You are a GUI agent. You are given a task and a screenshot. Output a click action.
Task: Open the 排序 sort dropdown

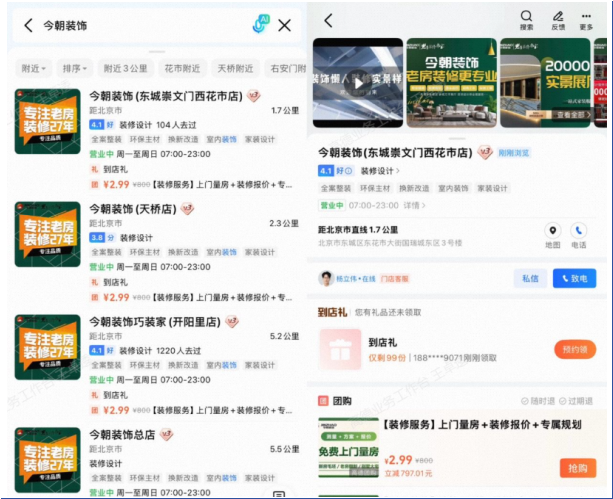click(x=74, y=69)
